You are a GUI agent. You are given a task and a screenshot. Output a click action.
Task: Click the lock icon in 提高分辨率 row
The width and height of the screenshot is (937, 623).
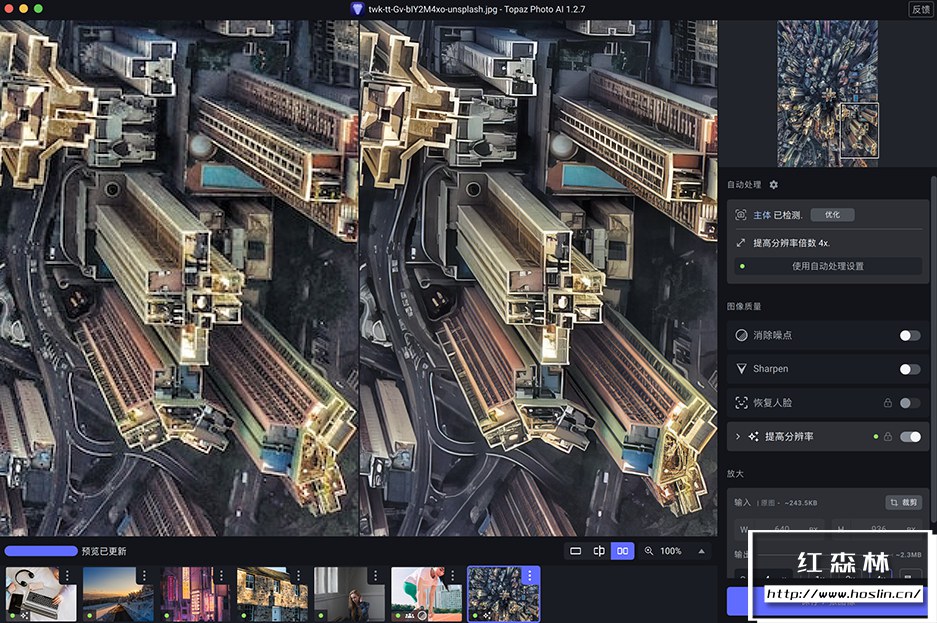[x=887, y=437]
